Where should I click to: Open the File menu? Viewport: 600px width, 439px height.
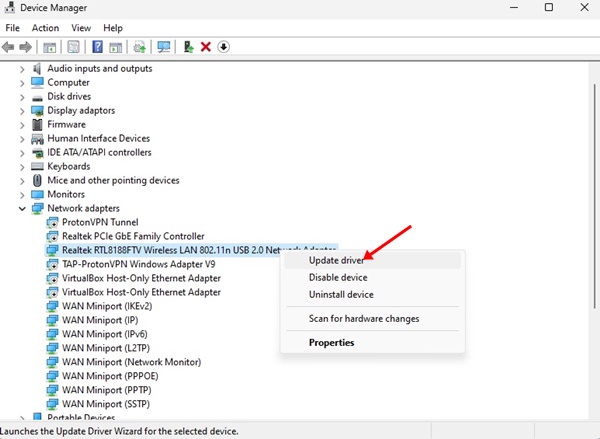pyautogui.click(x=13, y=28)
